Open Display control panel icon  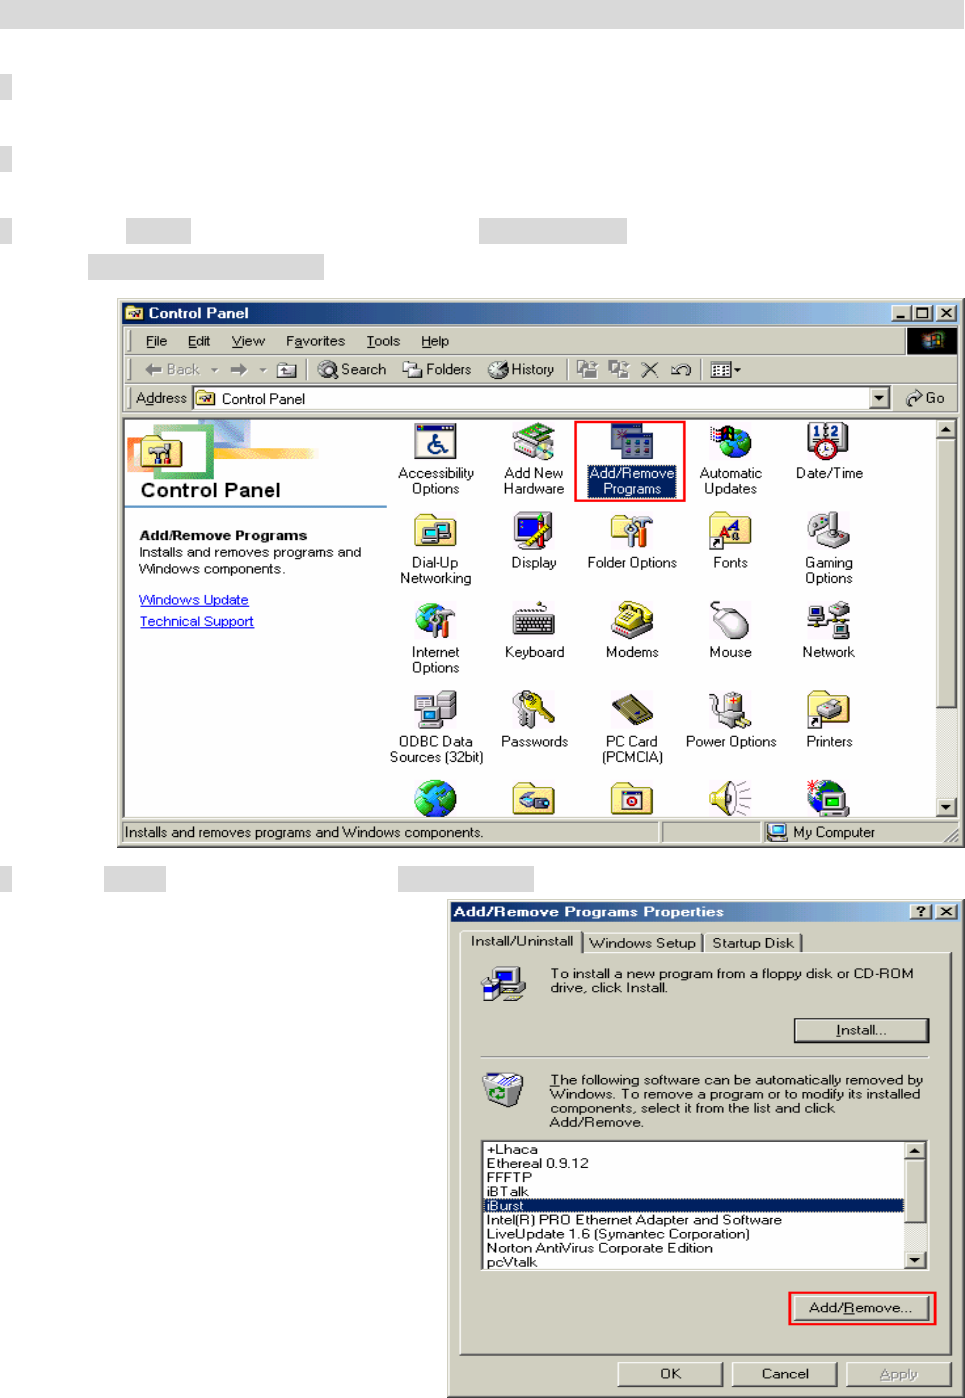click(534, 541)
